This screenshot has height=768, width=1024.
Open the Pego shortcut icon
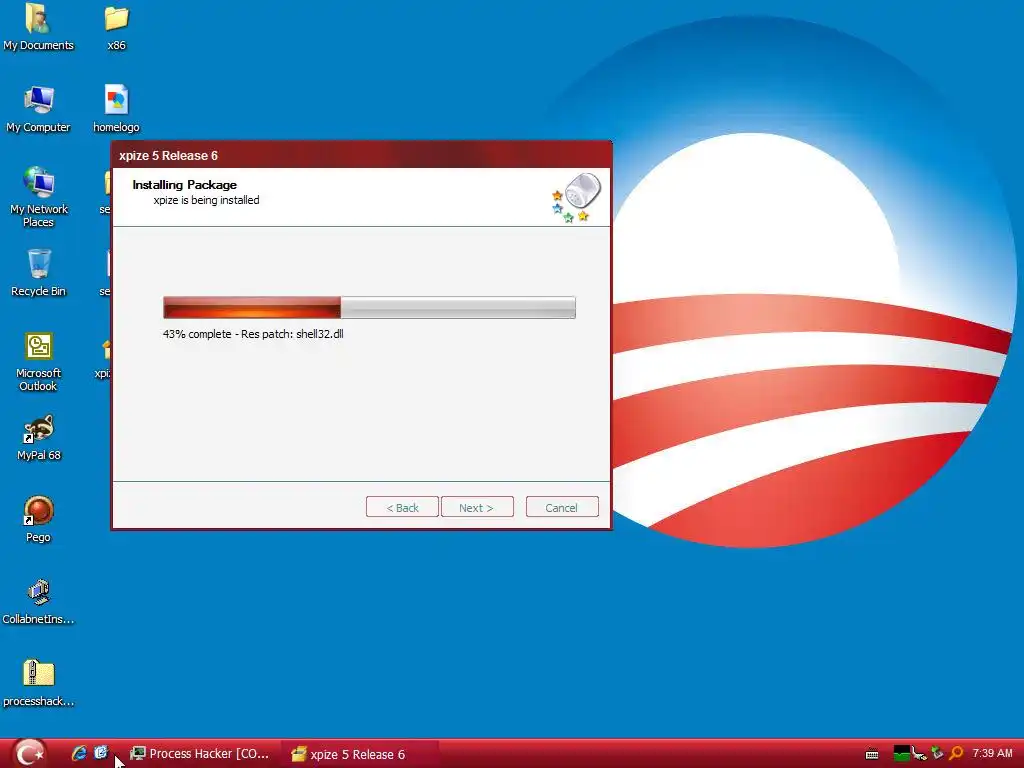click(x=39, y=519)
